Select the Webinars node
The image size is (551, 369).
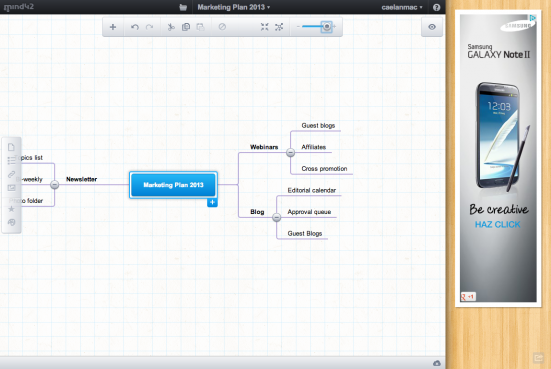click(264, 147)
